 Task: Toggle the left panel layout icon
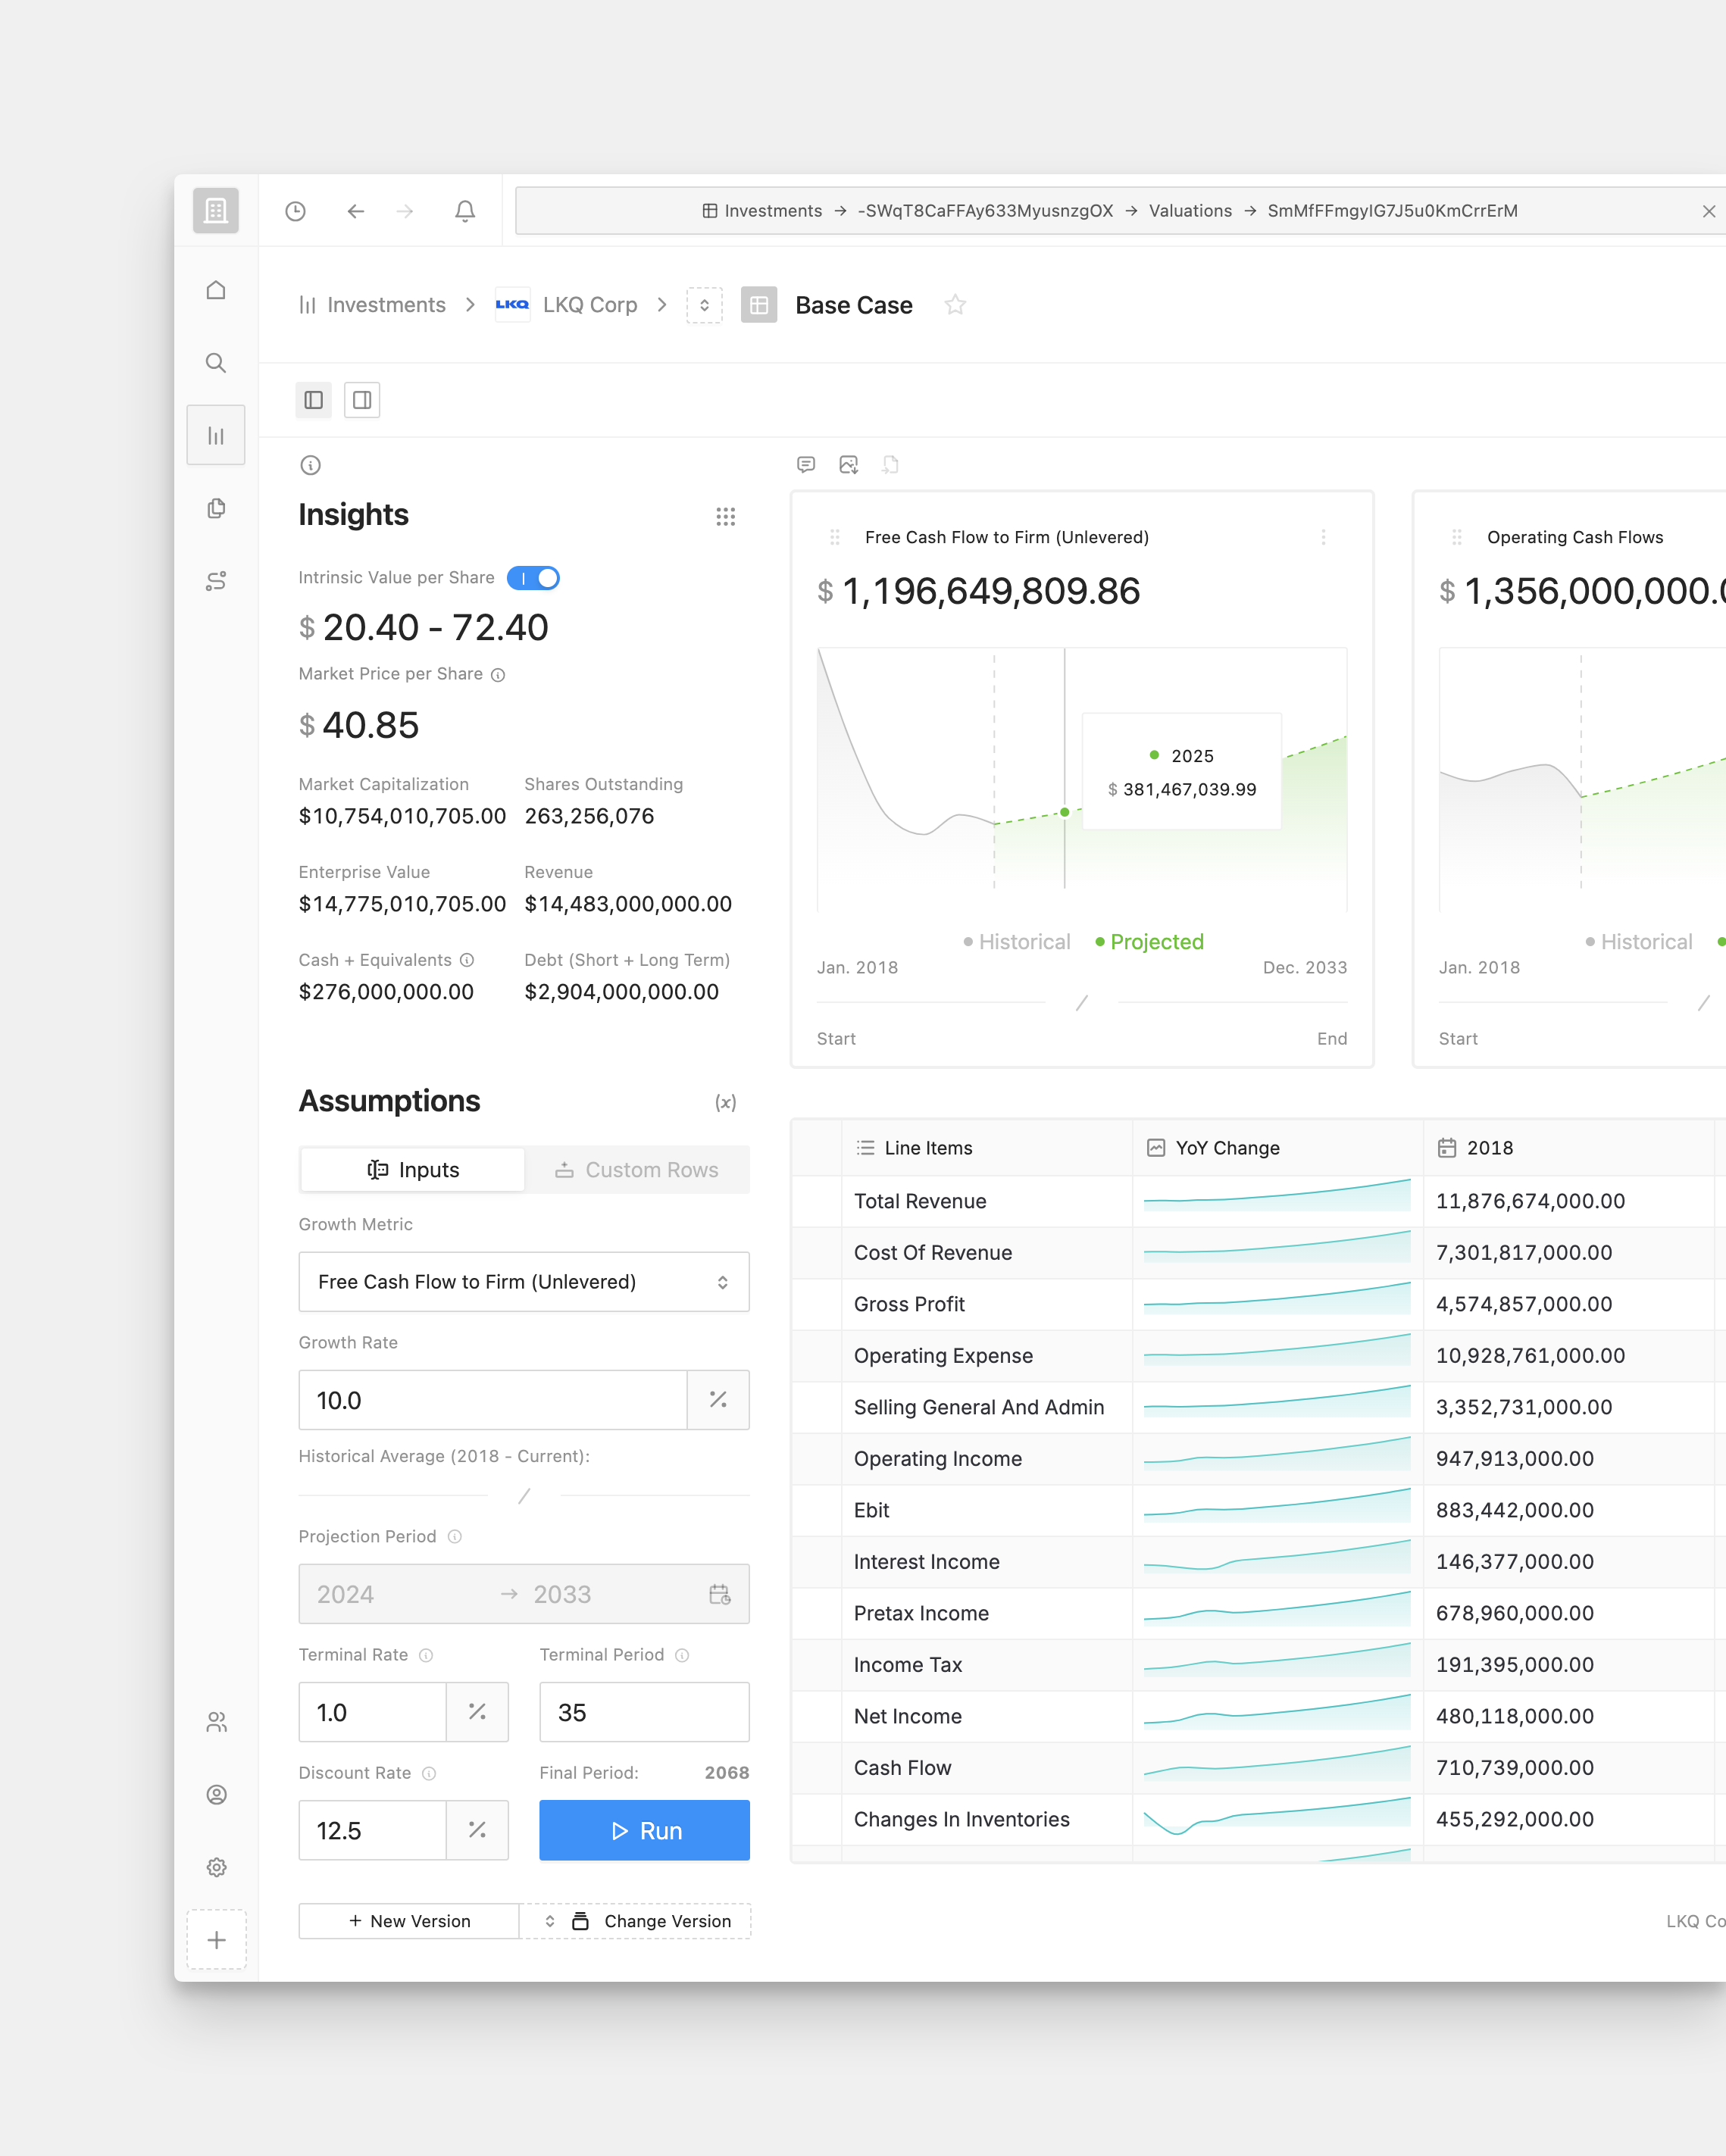[314, 400]
